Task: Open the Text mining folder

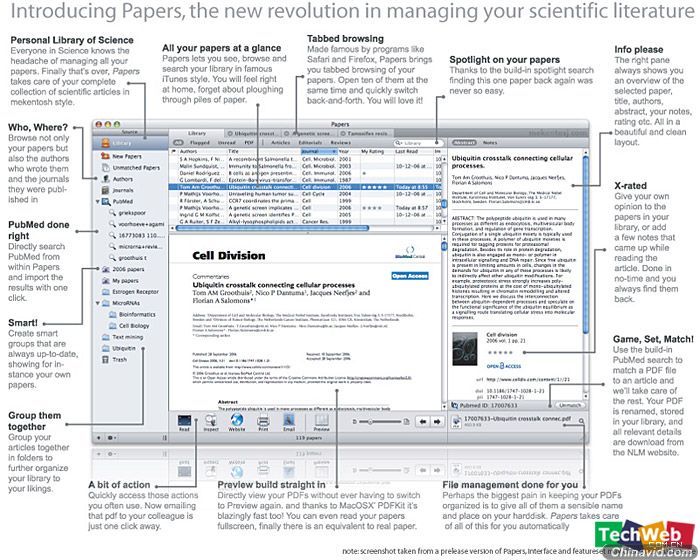Action: (x=122, y=337)
